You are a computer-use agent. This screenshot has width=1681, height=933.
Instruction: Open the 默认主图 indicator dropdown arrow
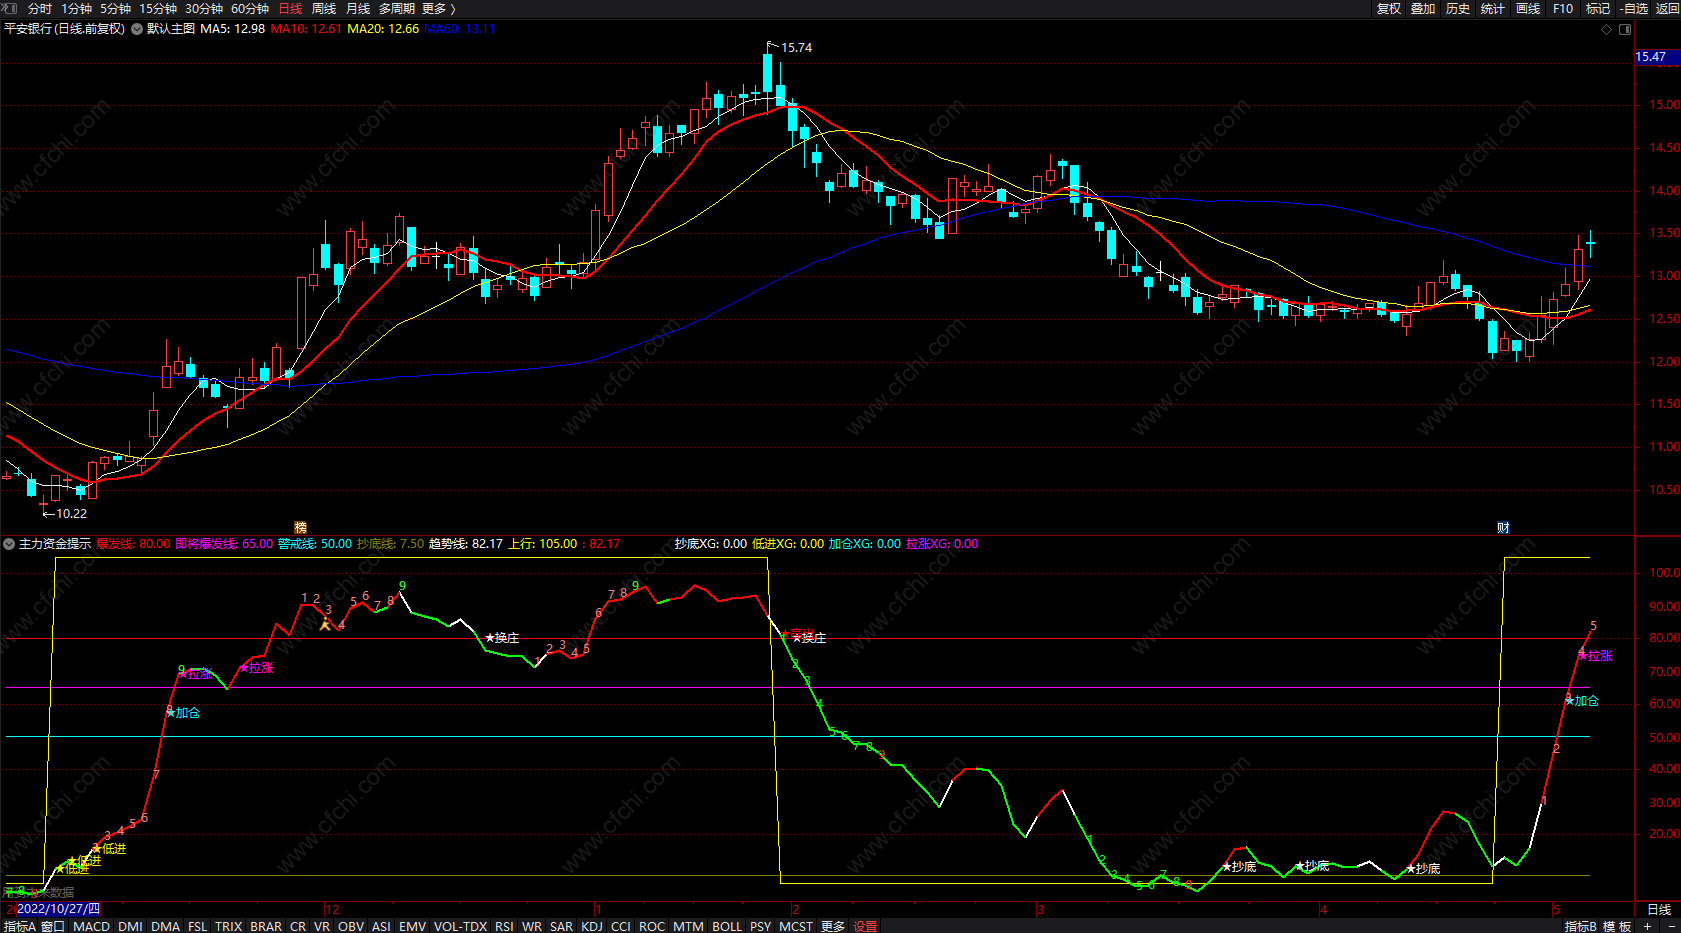tap(137, 29)
